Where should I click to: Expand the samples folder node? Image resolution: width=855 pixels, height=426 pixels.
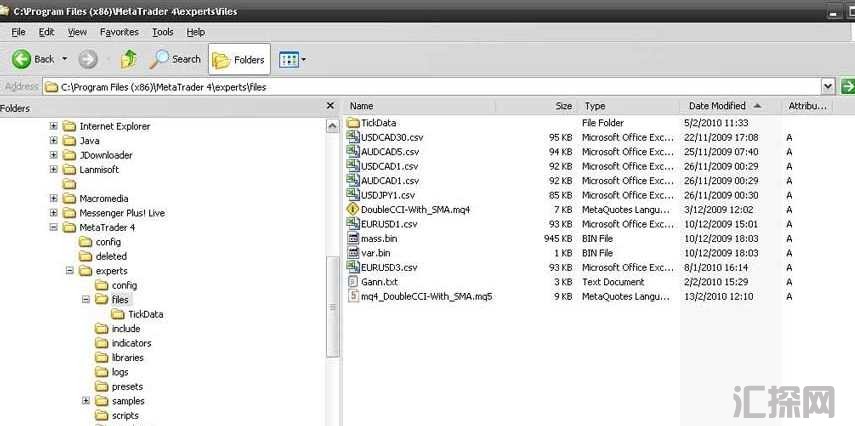pos(84,401)
